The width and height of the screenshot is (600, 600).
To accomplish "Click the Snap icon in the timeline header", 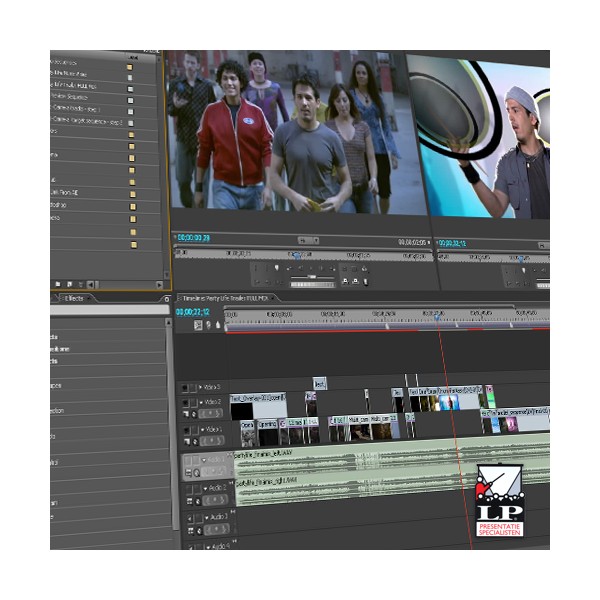I will pyautogui.click(x=197, y=325).
